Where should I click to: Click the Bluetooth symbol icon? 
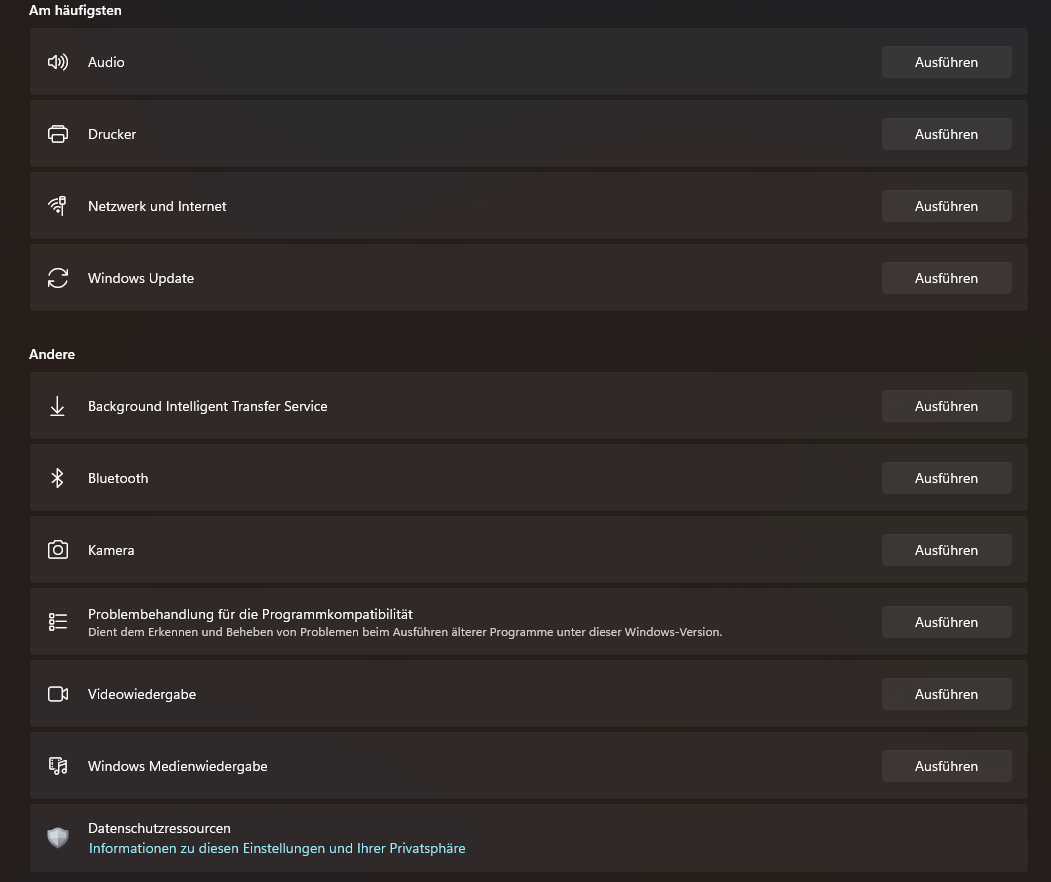click(58, 478)
